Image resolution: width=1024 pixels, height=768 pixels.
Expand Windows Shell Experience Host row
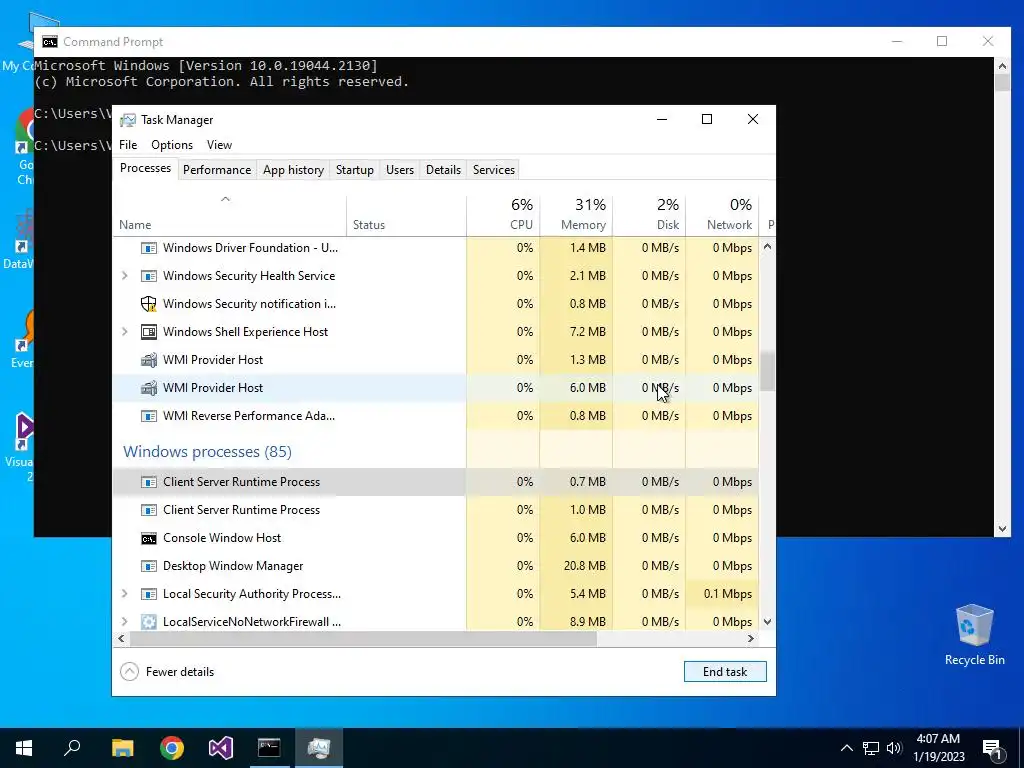[x=125, y=332]
